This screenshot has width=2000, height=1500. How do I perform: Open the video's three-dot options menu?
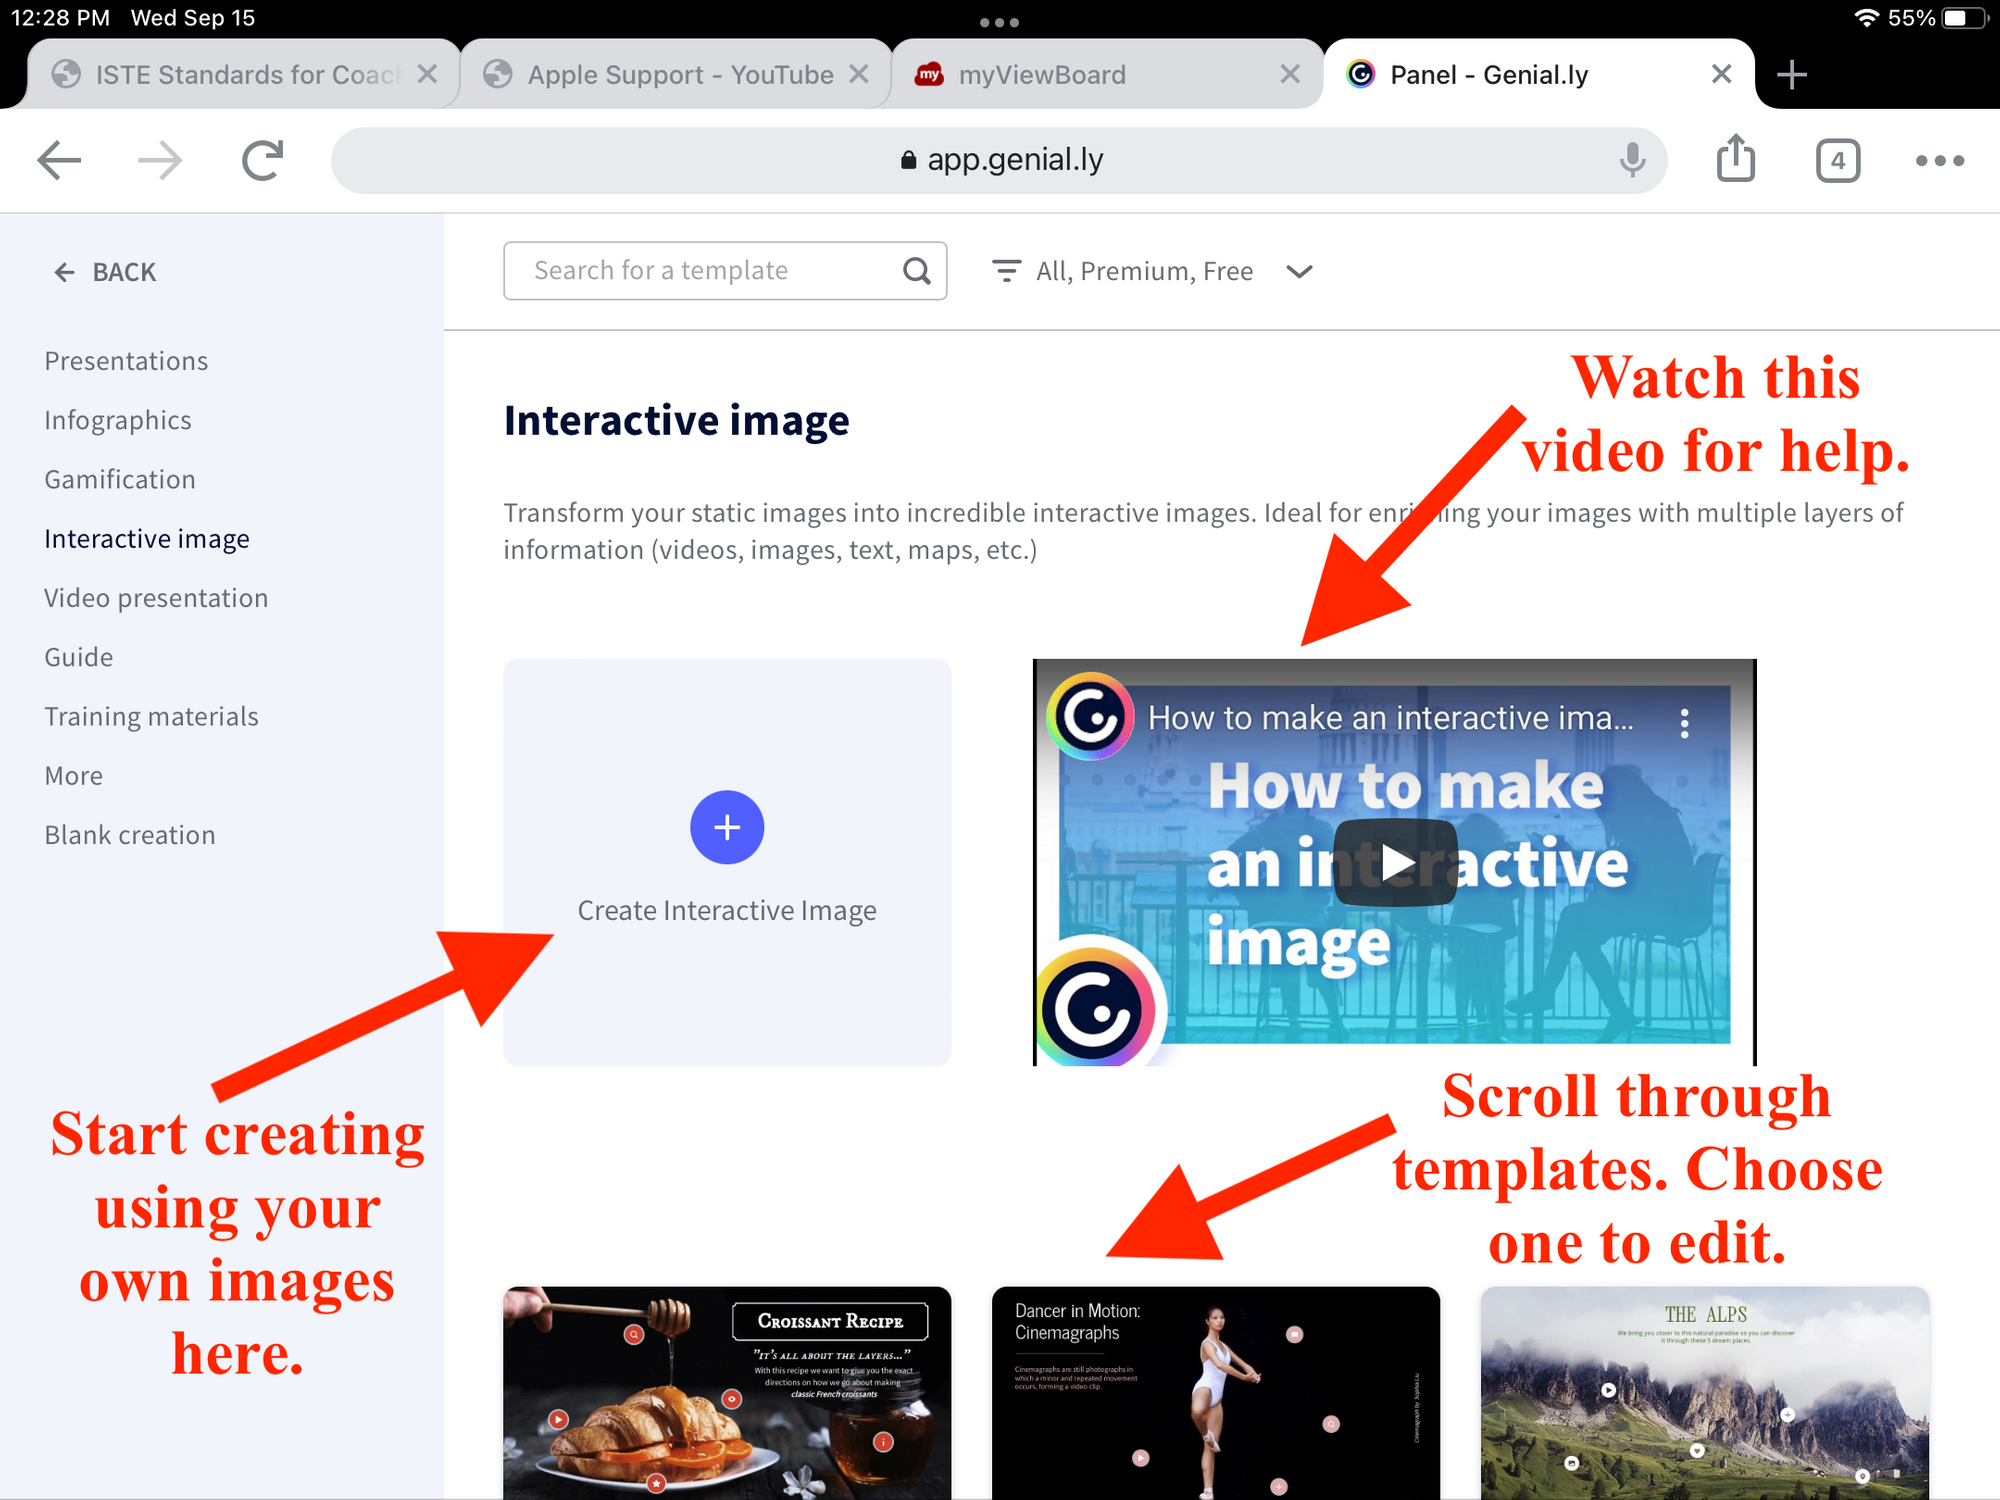point(1685,723)
